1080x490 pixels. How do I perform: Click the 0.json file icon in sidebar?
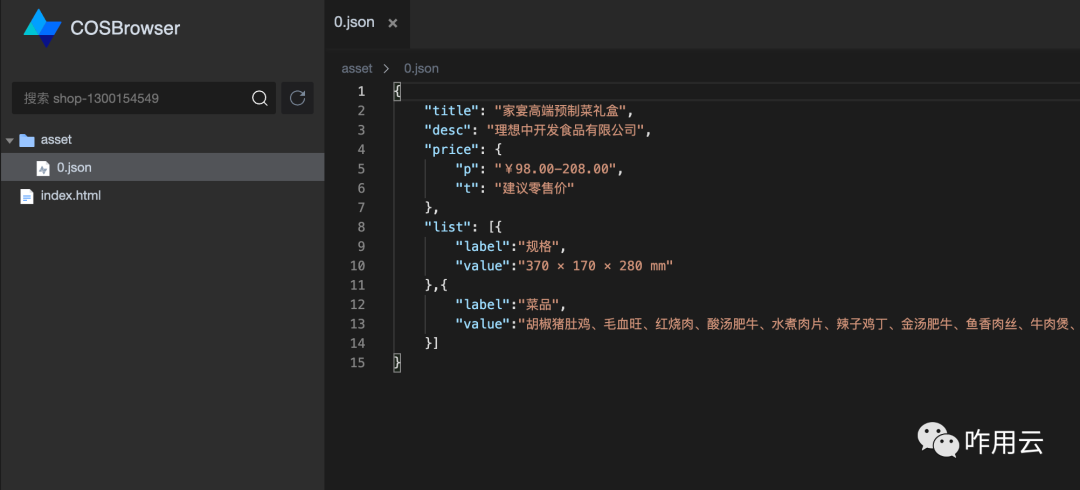[x=43, y=168]
